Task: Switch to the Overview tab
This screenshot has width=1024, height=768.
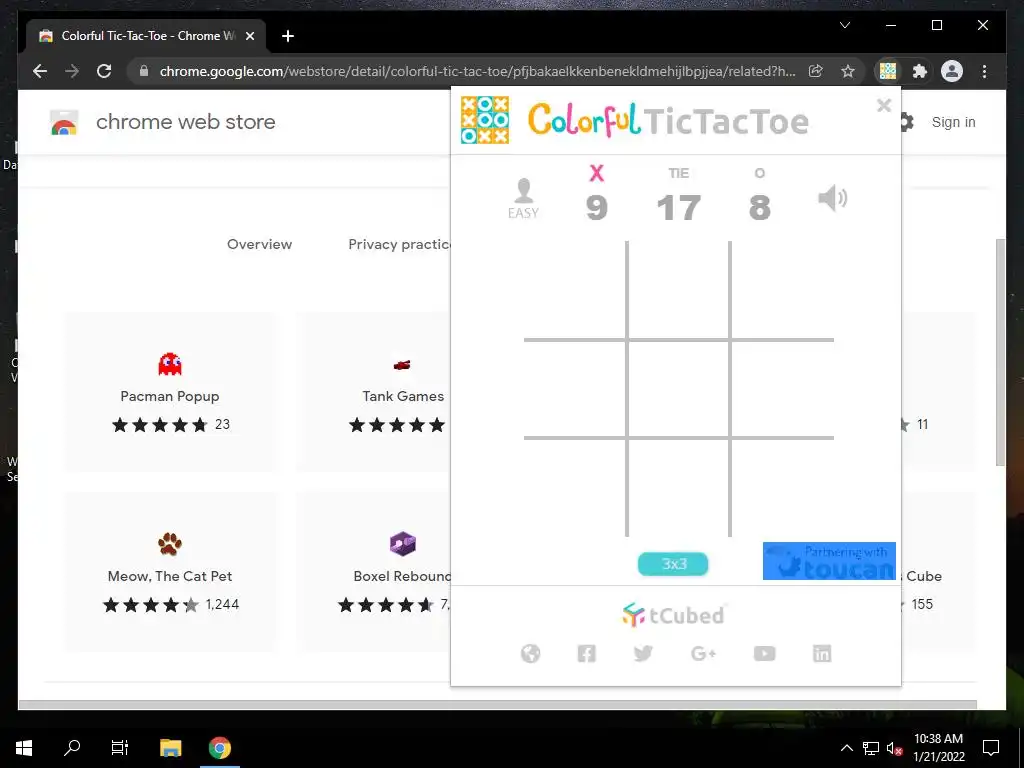Action: (x=259, y=244)
